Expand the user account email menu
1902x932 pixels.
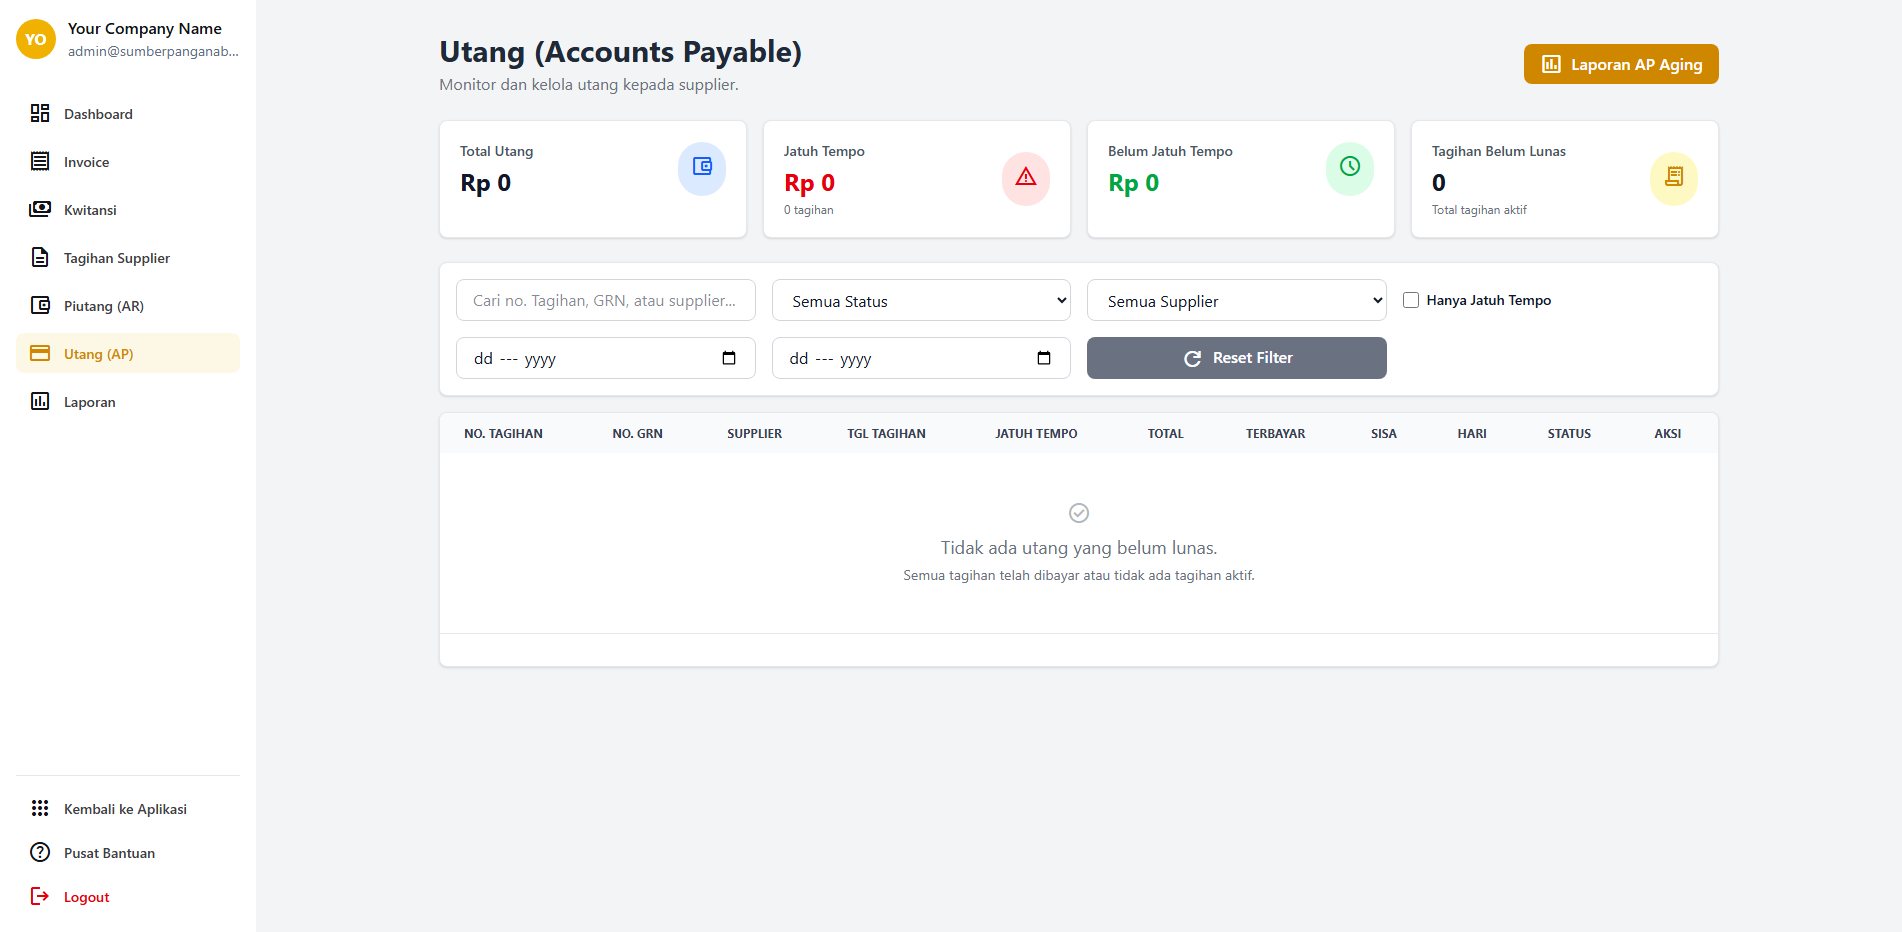click(152, 50)
